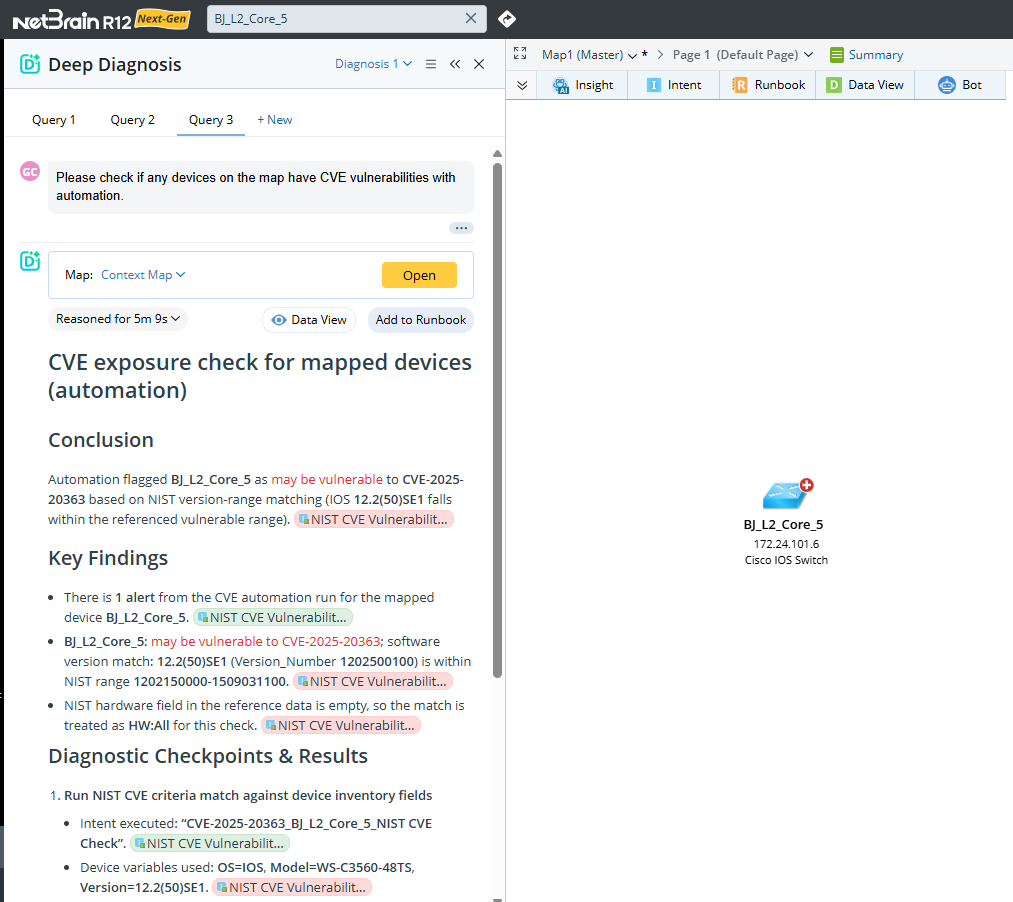
Task: Click + New to create a query
Action: tap(274, 119)
